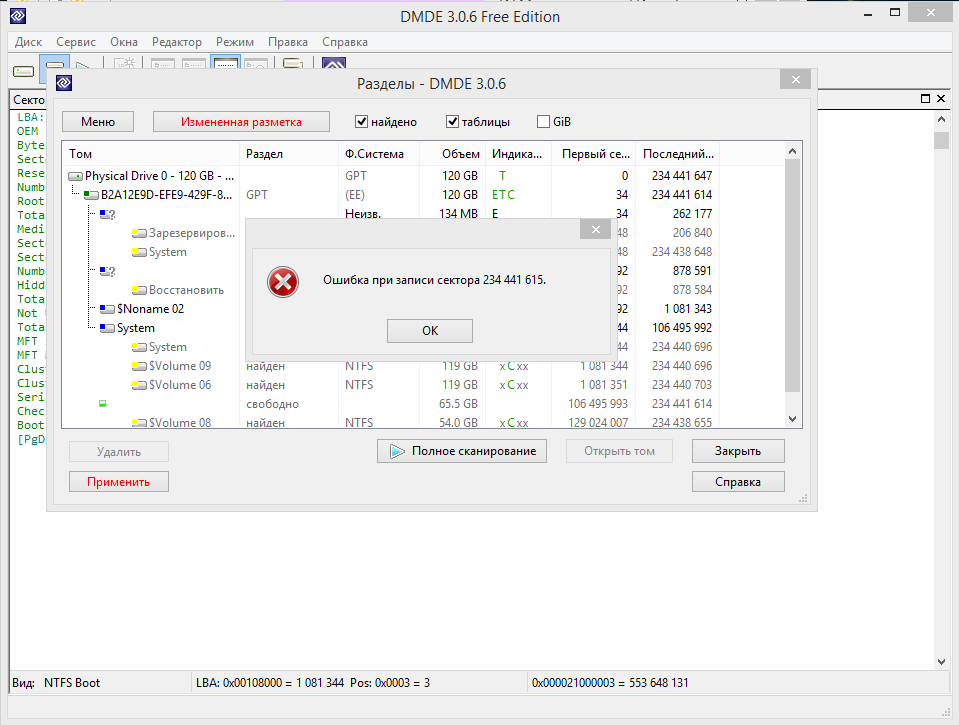Viewport: 959px width, 725px height.
Task: Open the Окна menu
Action: pyautogui.click(x=124, y=42)
